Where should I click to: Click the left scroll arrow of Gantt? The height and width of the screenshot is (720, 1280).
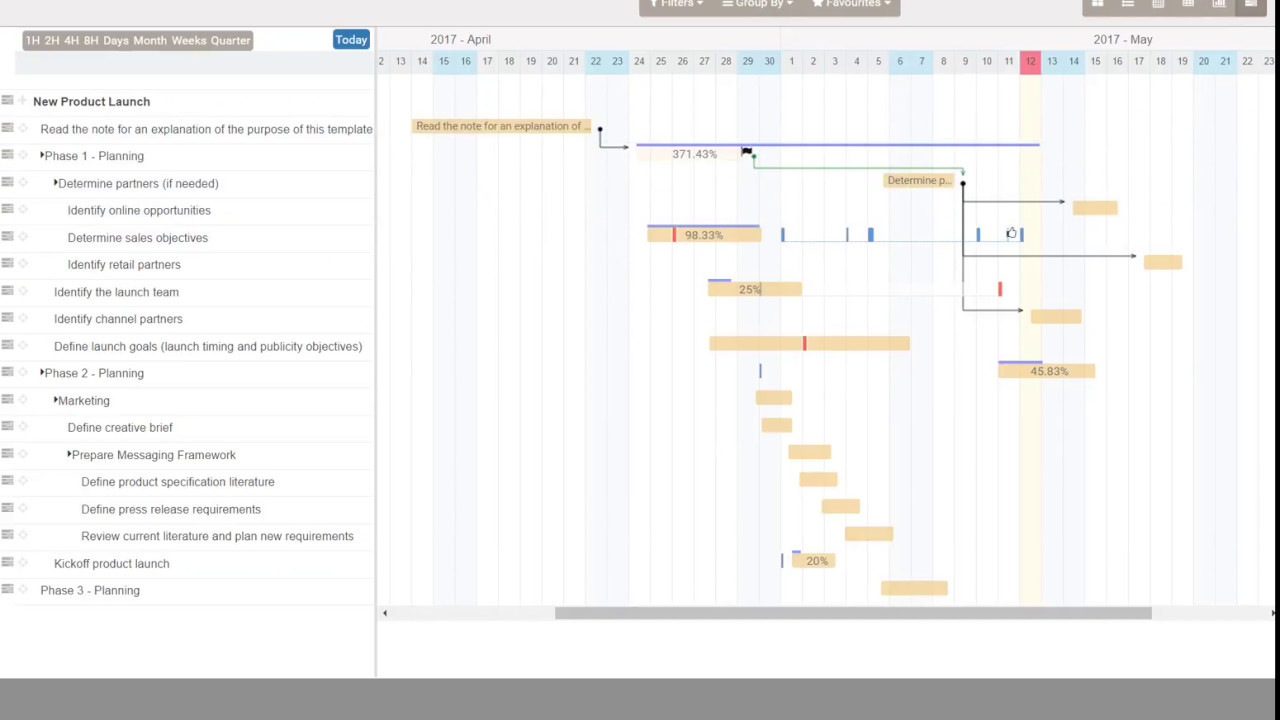point(385,613)
